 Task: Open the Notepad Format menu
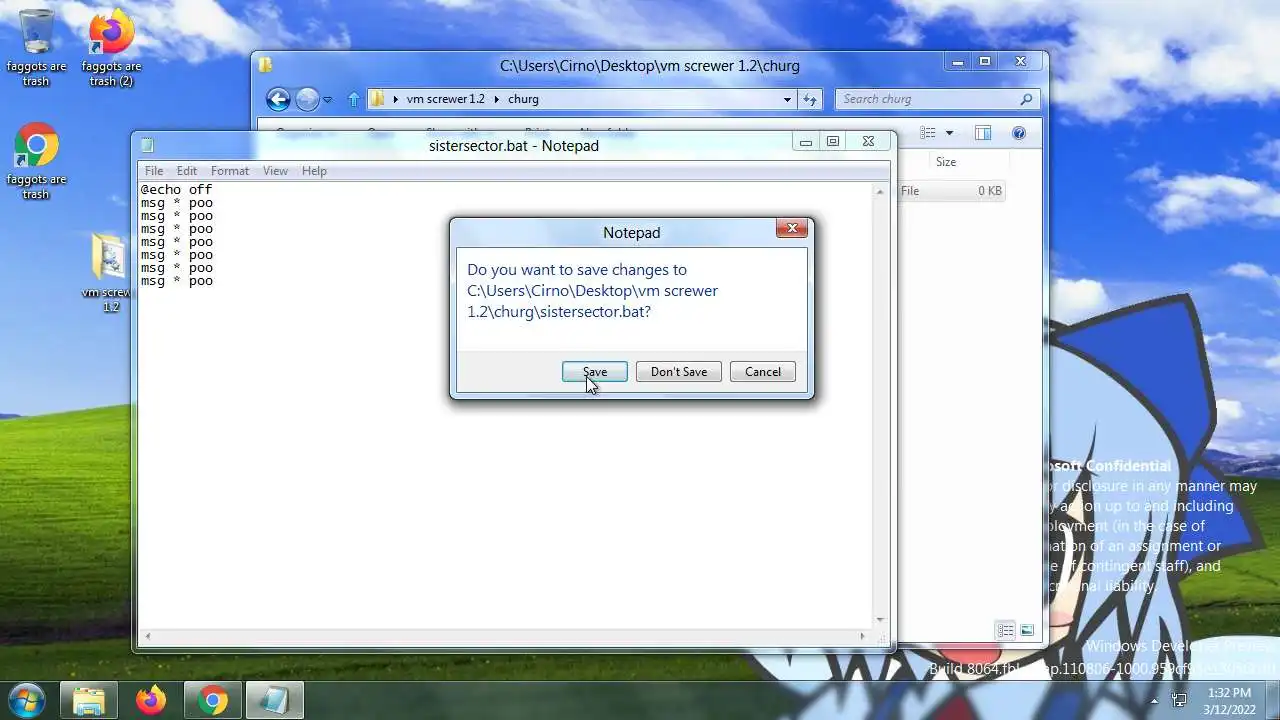point(230,171)
